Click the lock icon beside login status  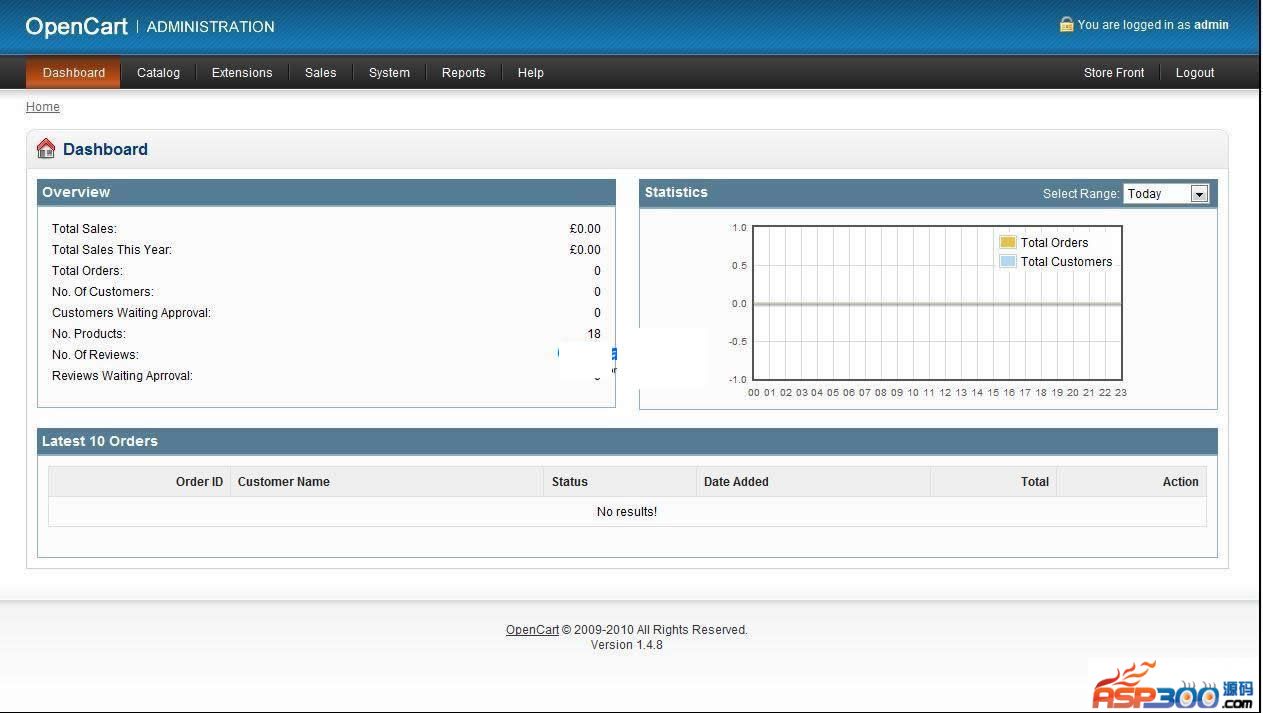[x=1066, y=25]
